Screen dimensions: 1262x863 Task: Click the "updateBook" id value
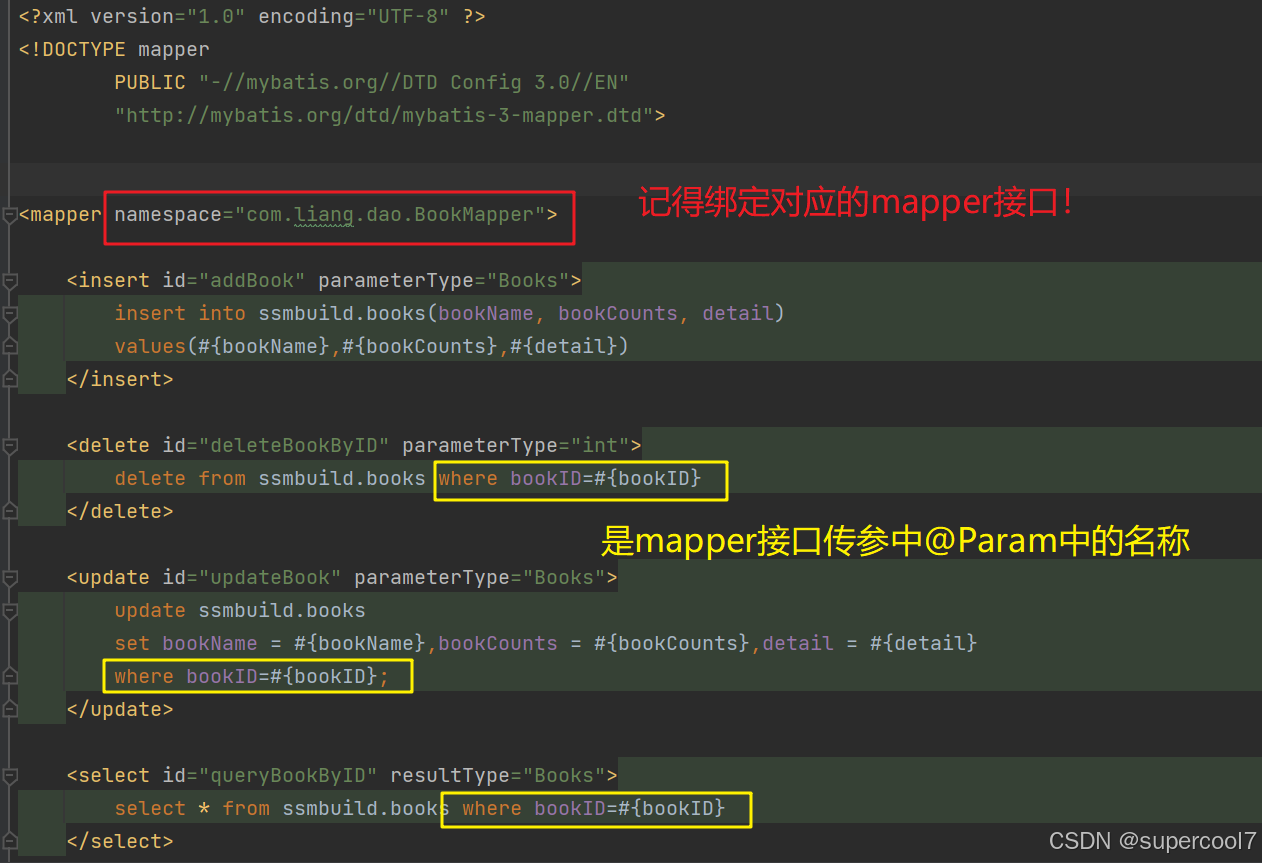(x=270, y=577)
